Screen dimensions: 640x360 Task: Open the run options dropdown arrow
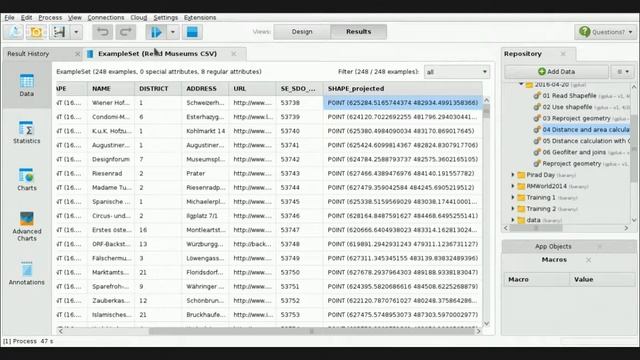tap(173, 32)
